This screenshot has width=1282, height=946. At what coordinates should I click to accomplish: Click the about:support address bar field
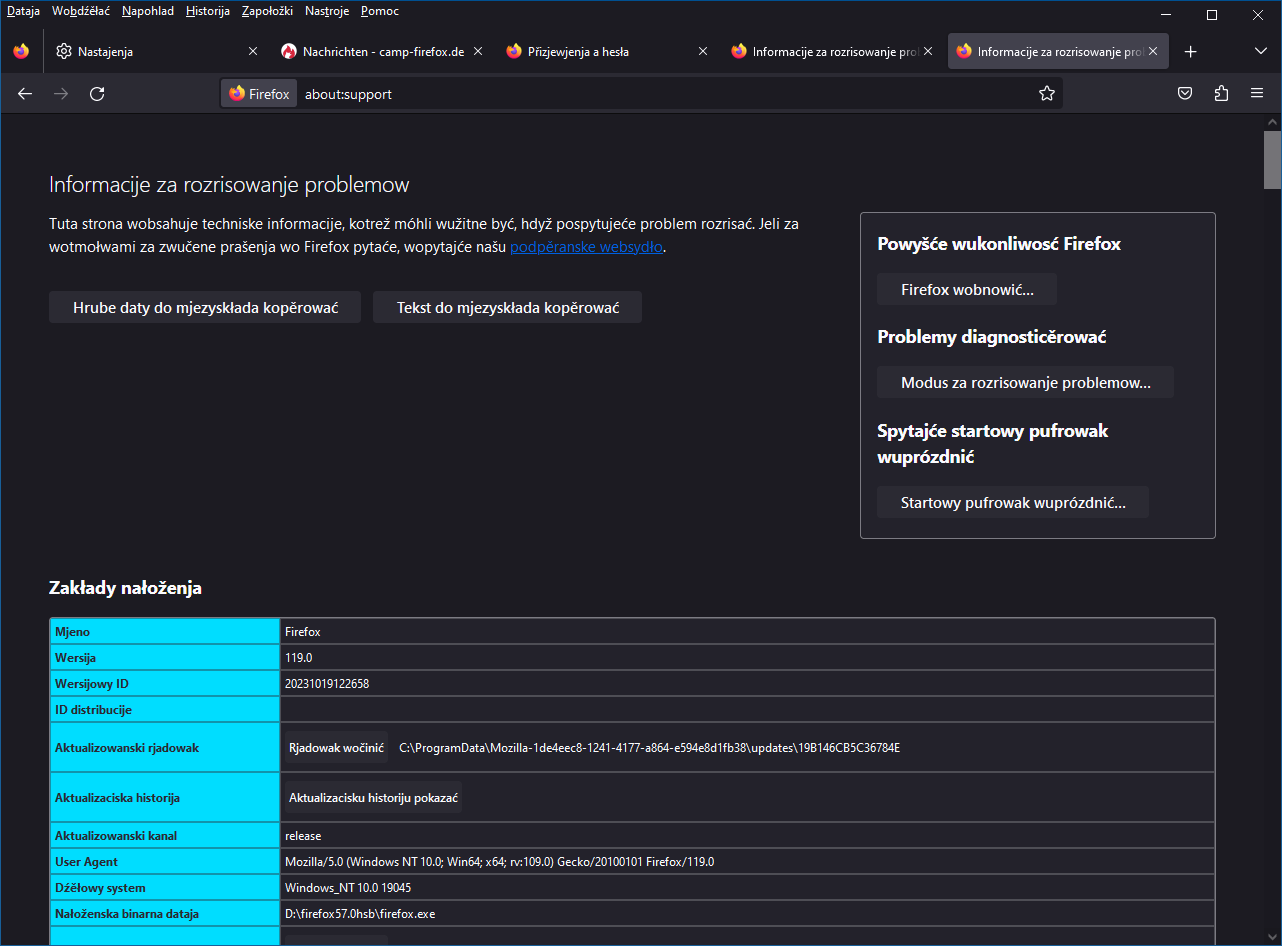coord(660,94)
